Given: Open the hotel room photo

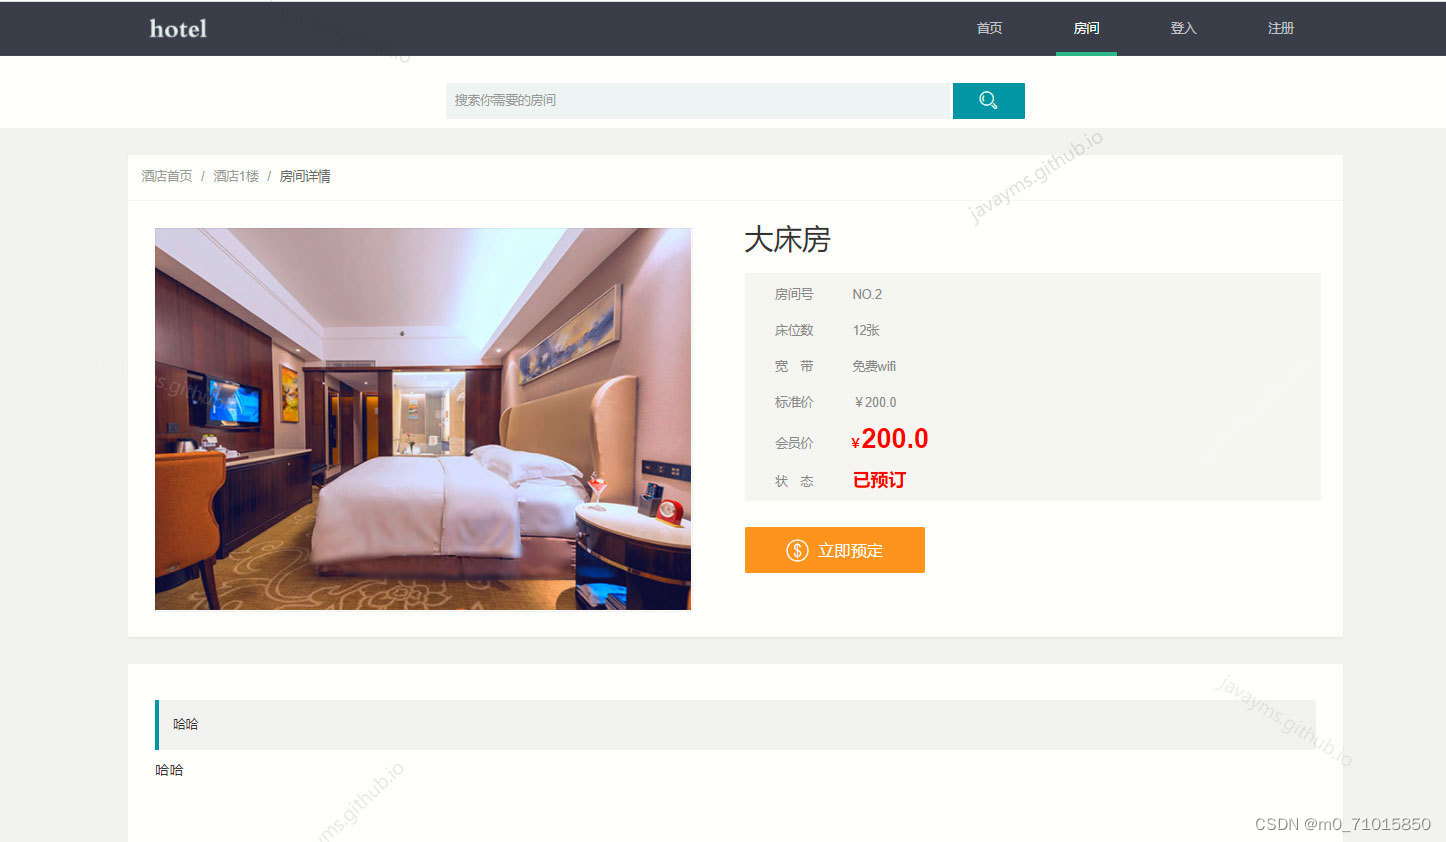Looking at the screenshot, I should [x=423, y=419].
